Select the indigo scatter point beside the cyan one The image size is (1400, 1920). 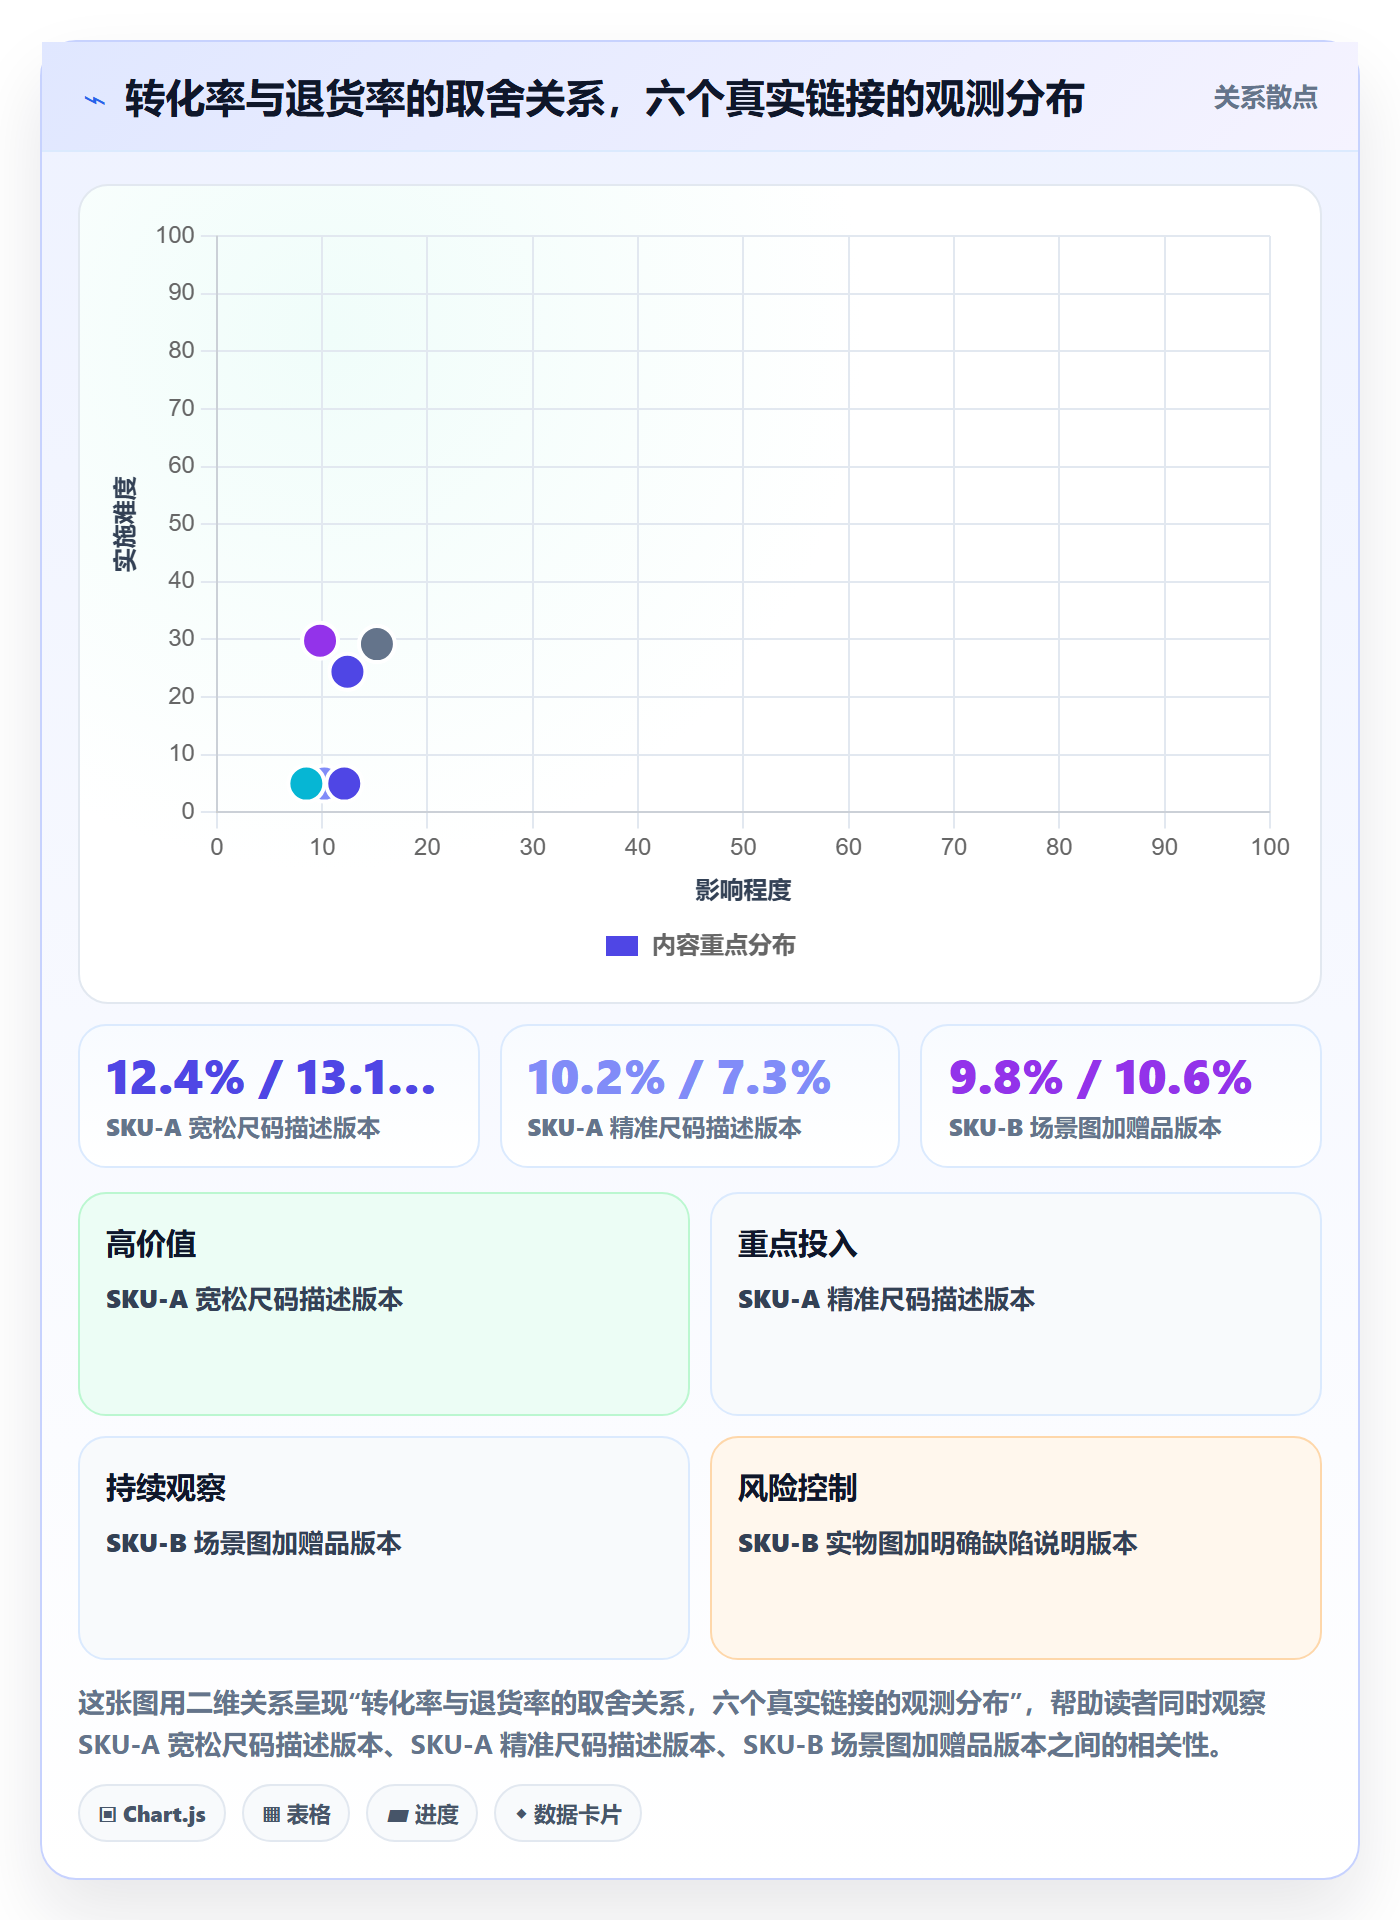(x=344, y=783)
